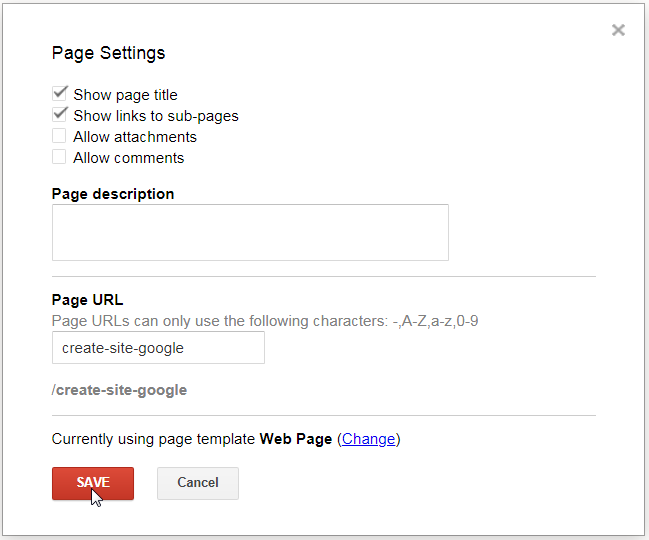
Task: Click the allowed URL characters hint text
Action: point(265,321)
